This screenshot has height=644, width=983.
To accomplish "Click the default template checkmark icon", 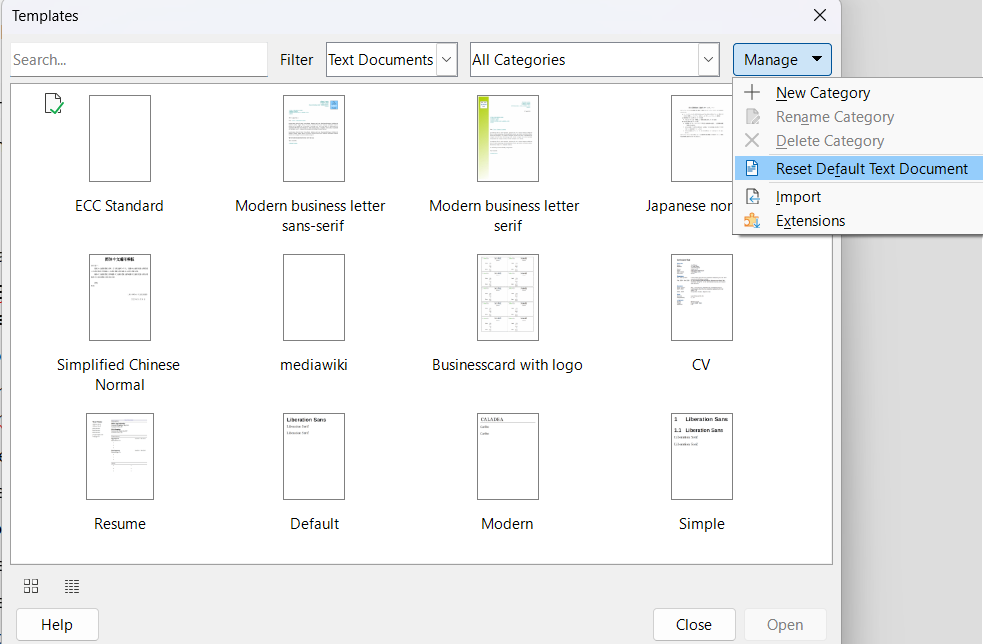I will pos(55,102).
